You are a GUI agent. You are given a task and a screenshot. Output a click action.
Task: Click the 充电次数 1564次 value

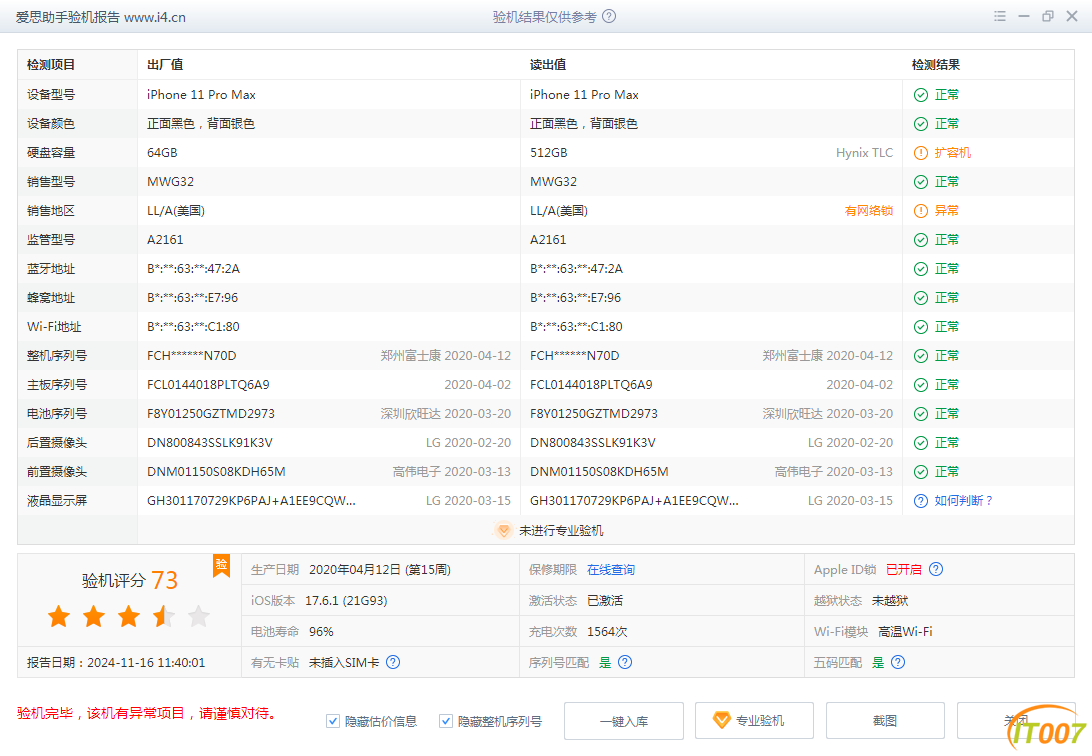click(607, 631)
